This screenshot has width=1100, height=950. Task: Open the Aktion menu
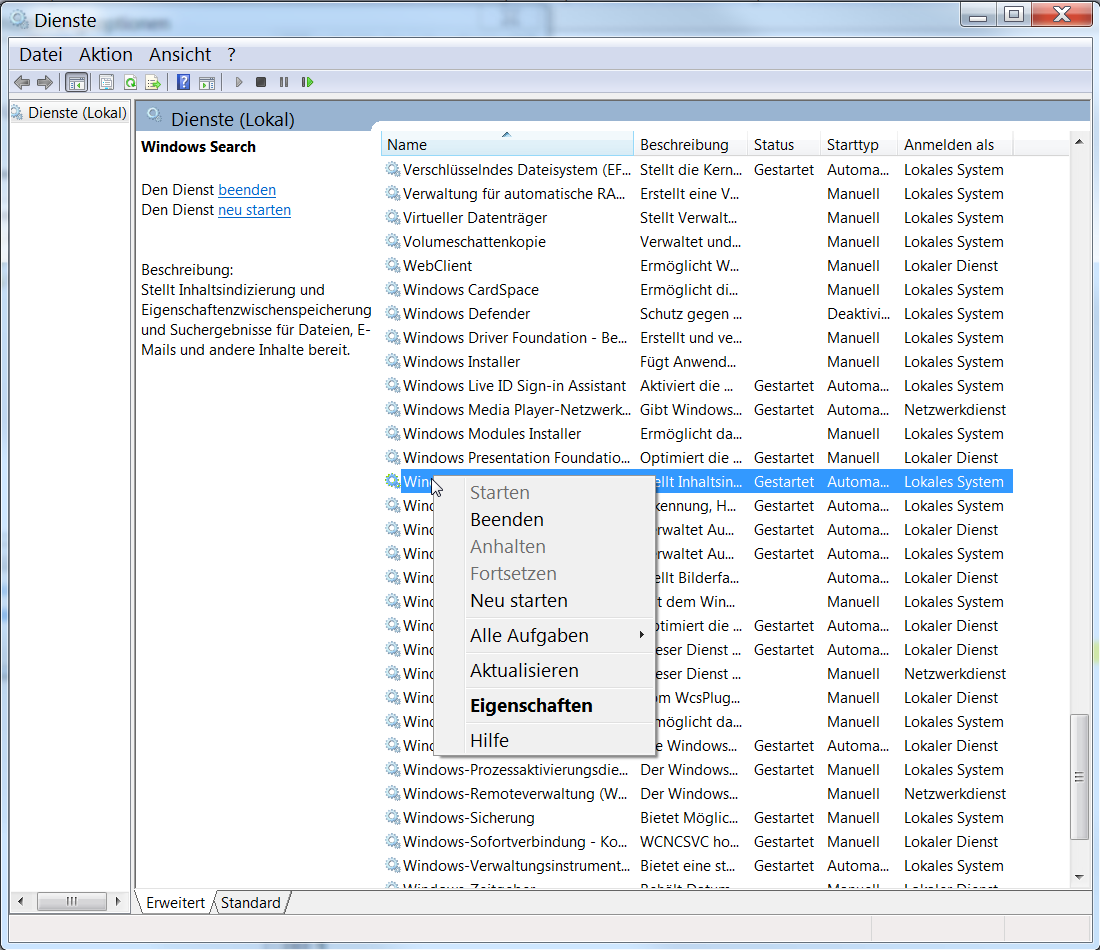106,55
